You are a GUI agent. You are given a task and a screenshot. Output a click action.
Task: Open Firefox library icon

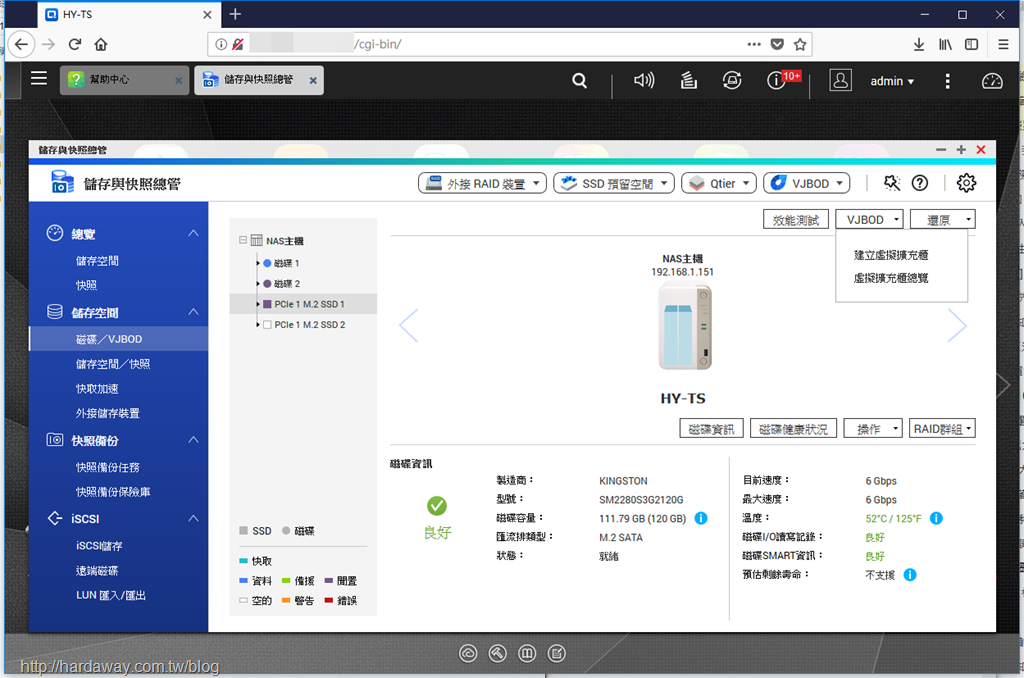(x=945, y=44)
